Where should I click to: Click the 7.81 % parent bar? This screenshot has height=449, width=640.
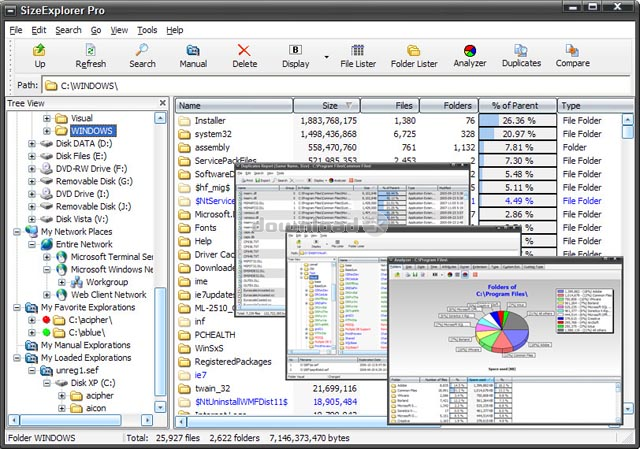click(x=518, y=148)
